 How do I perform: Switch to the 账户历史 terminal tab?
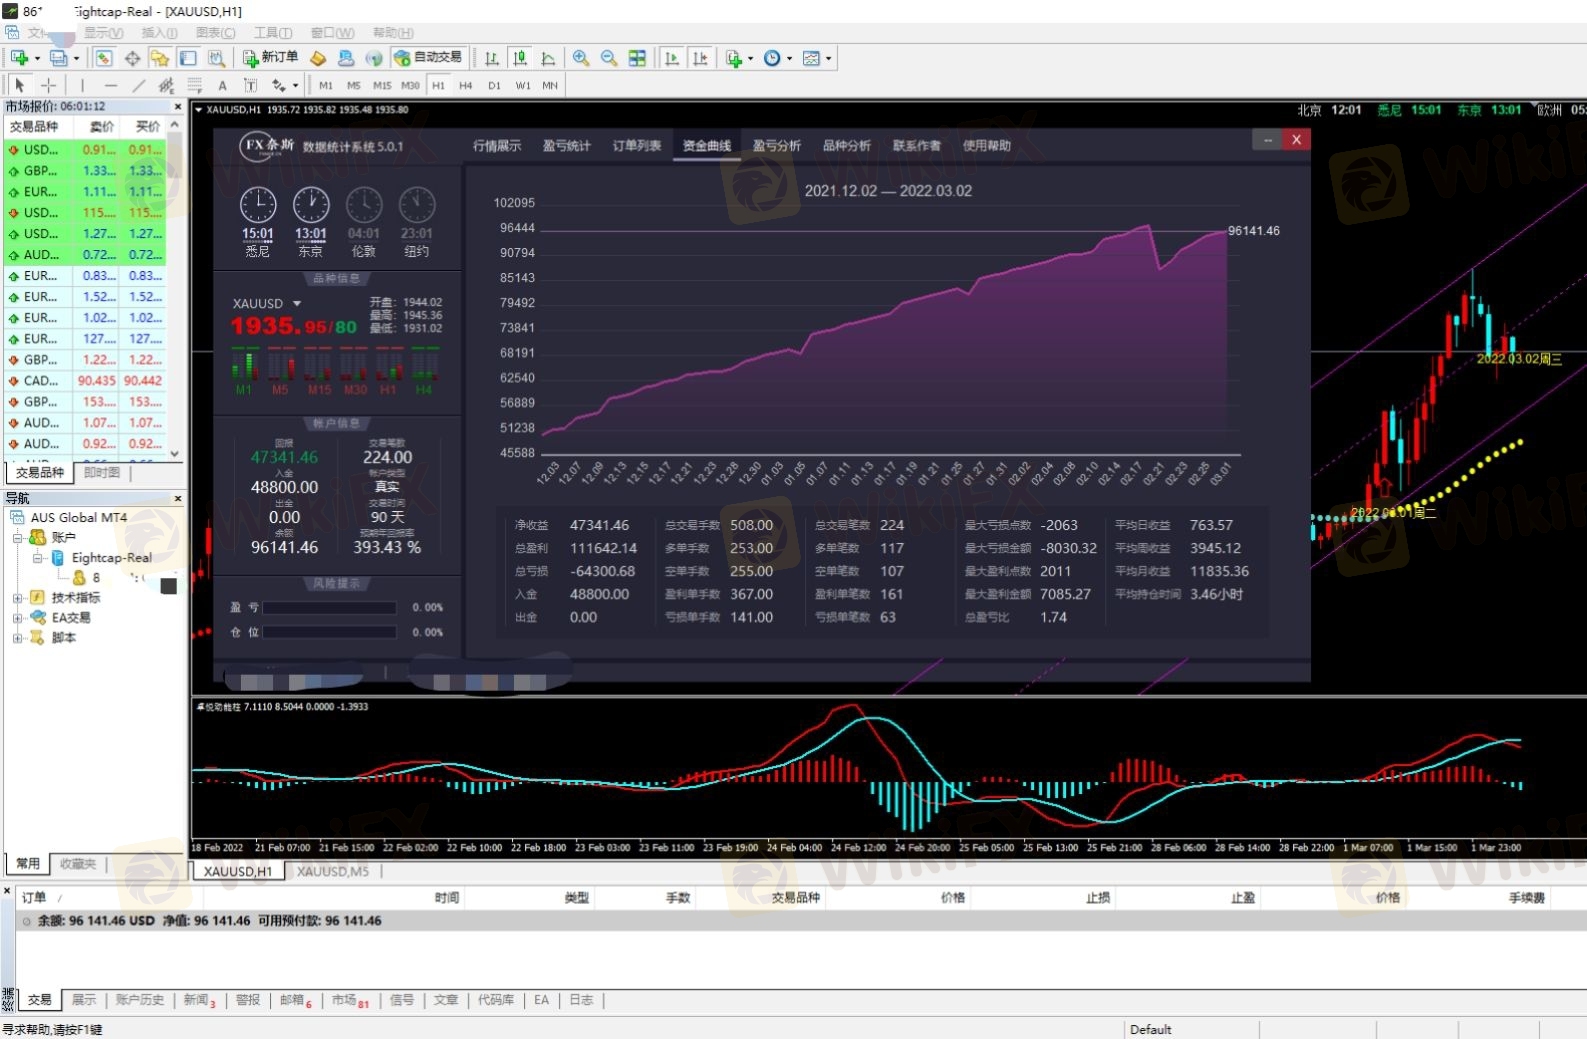click(139, 1000)
